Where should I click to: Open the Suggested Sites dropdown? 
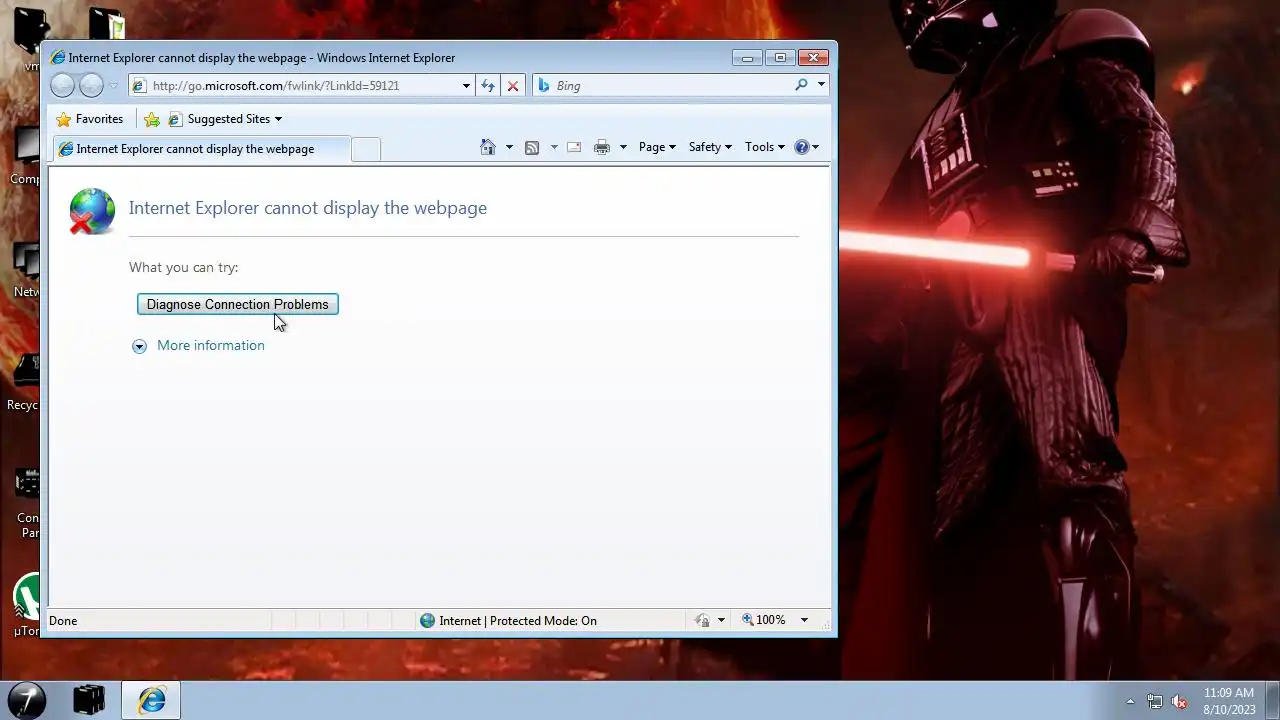coord(225,119)
